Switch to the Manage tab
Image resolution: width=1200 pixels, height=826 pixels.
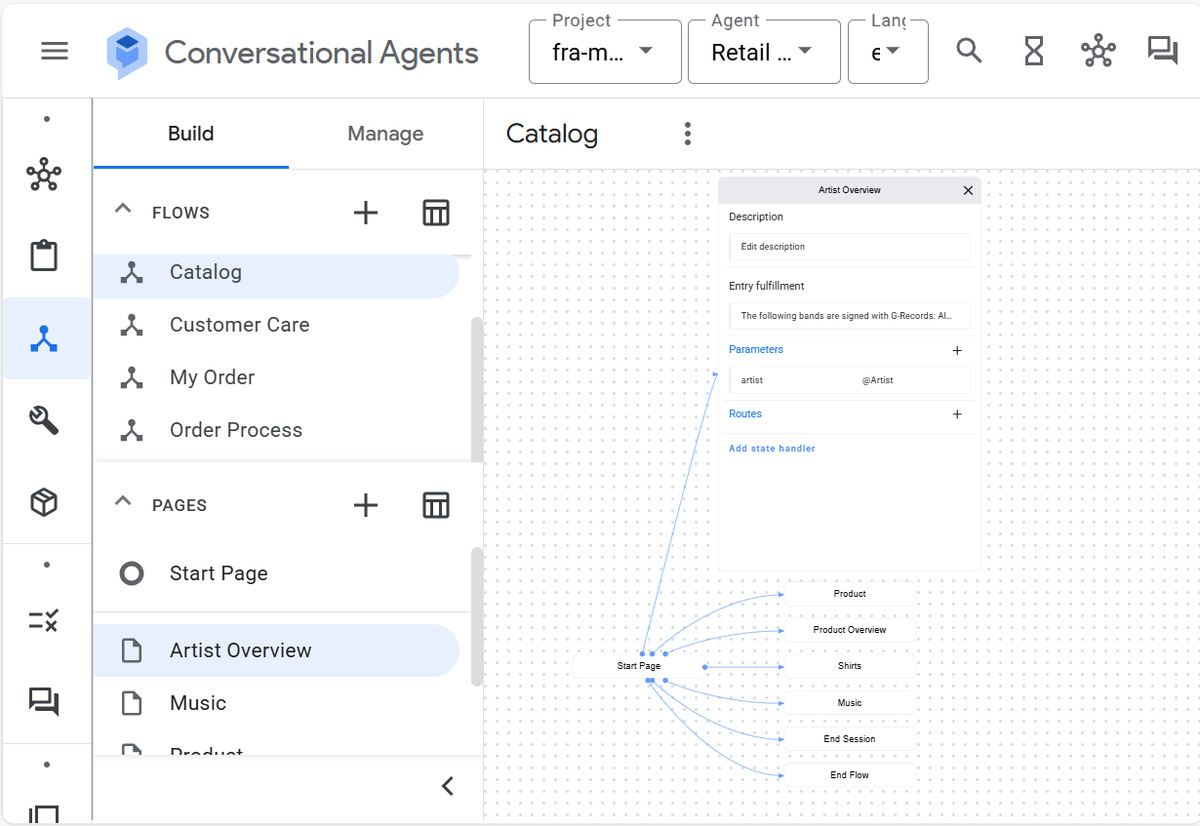[386, 133]
